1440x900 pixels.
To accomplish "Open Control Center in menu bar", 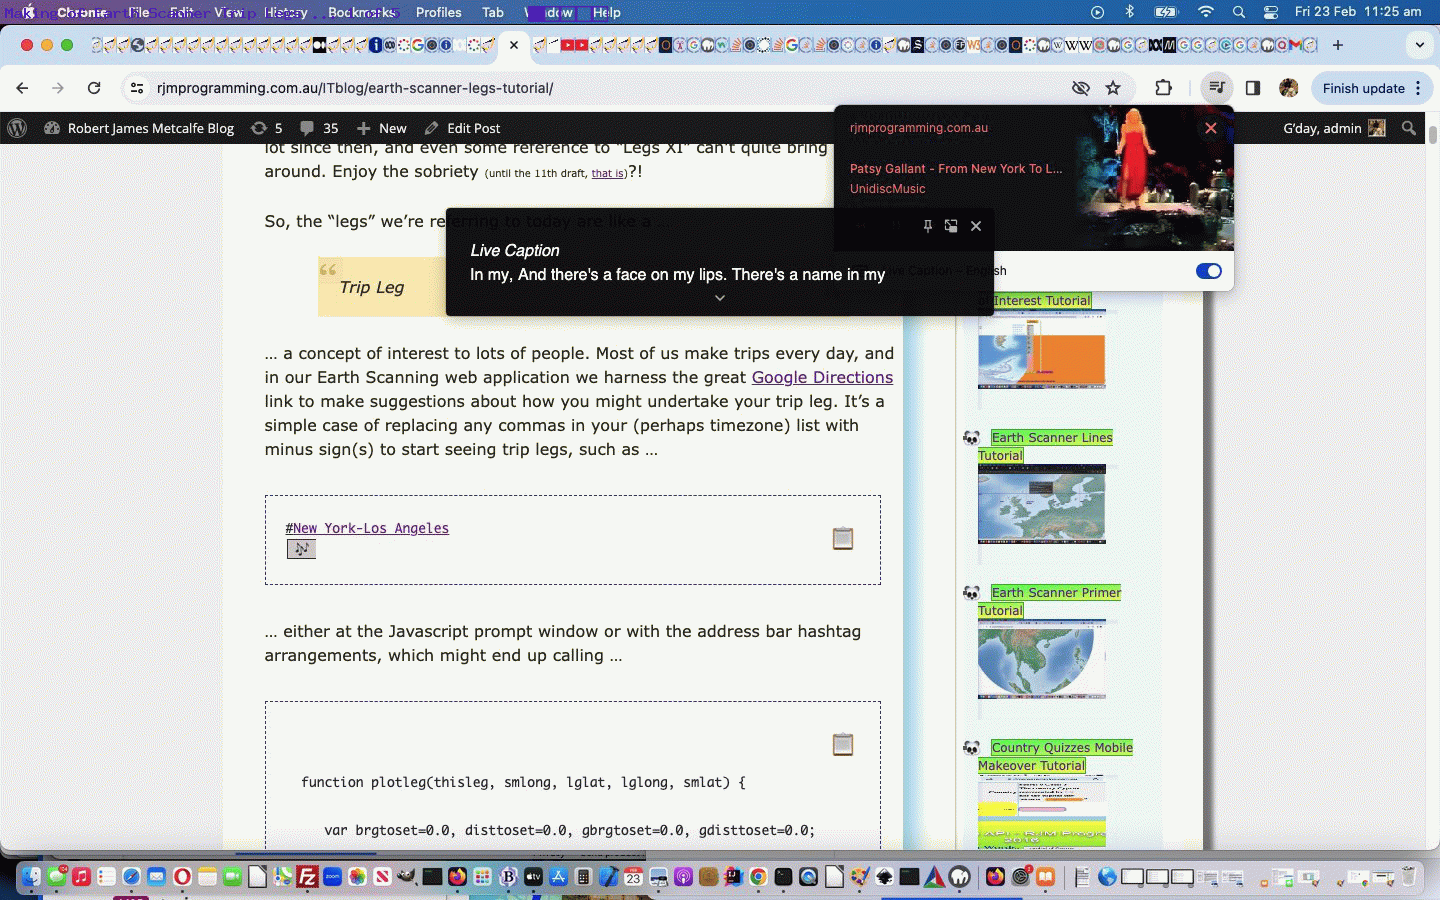I will point(1271,12).
